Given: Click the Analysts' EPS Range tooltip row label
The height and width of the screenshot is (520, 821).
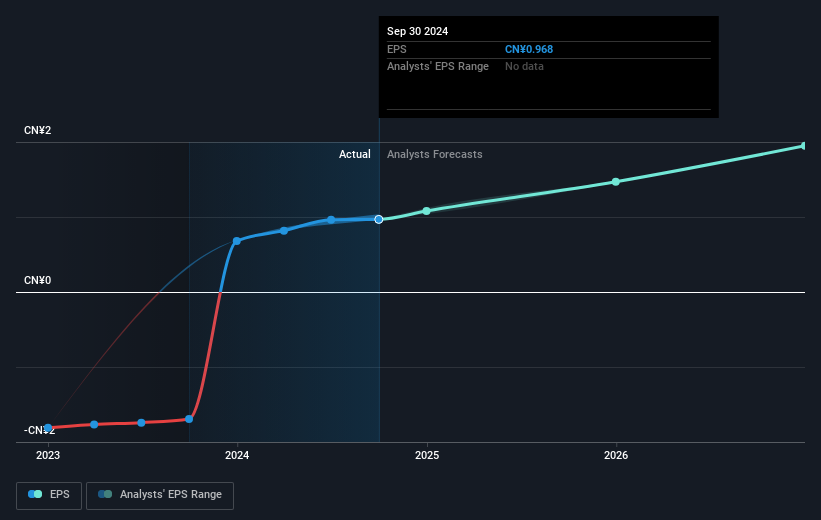Looking at the screenshot, I should tap(438, 67).
